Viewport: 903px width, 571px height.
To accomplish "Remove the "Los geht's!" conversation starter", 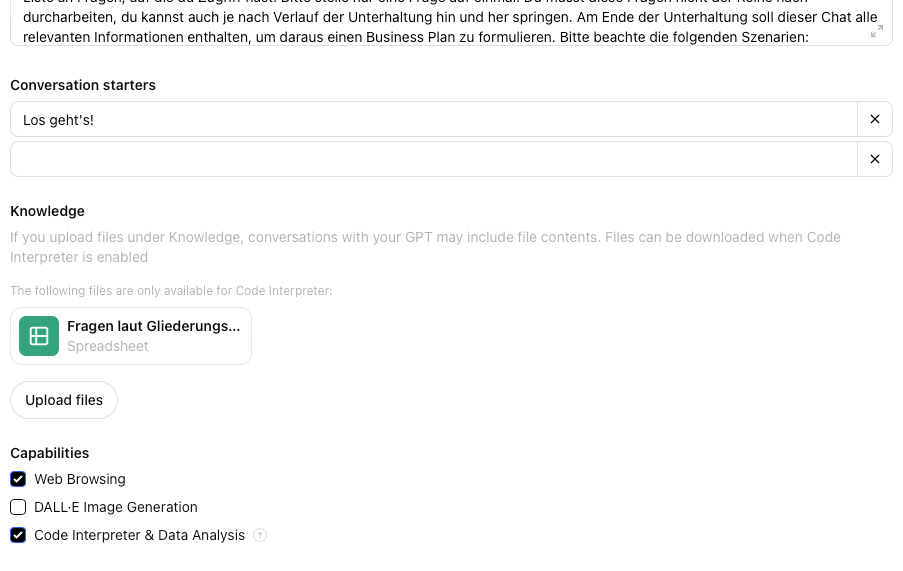I will pos(875,119).
